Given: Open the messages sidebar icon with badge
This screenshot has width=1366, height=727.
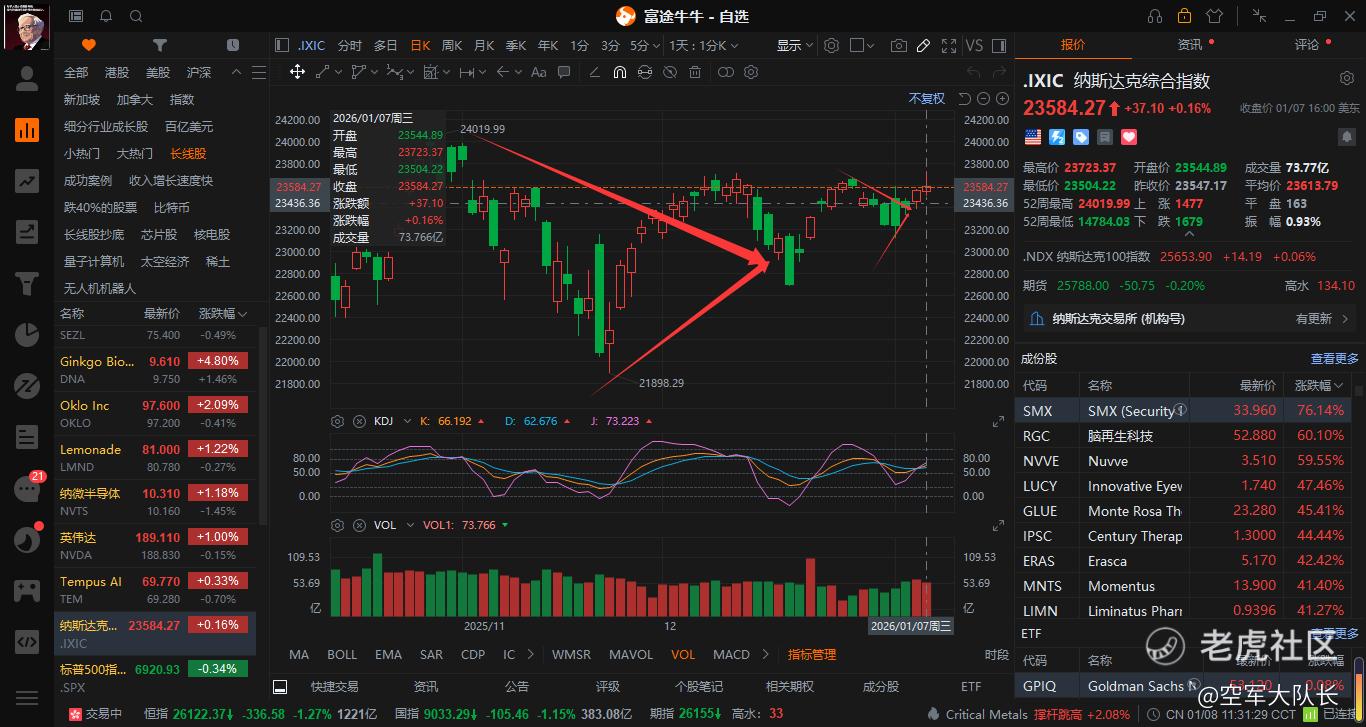Looking at the screenshot, I should click(x=27, y=488).
